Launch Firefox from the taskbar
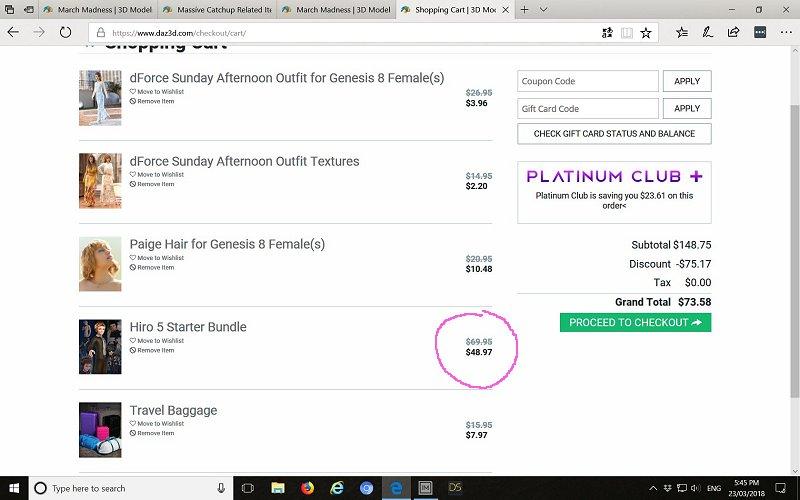Screen dimensions: 800x500 (x=307, y=488)
